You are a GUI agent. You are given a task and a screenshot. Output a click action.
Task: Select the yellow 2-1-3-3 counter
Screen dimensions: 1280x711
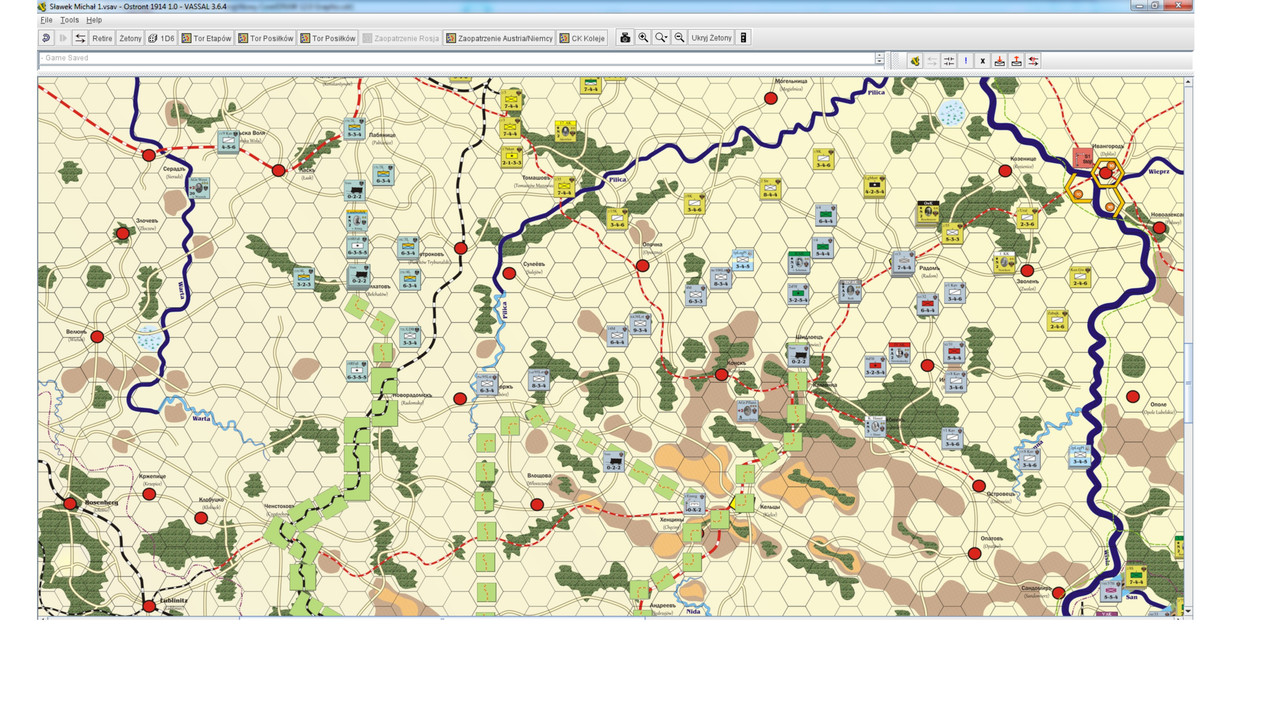click(x=511, y=156)
